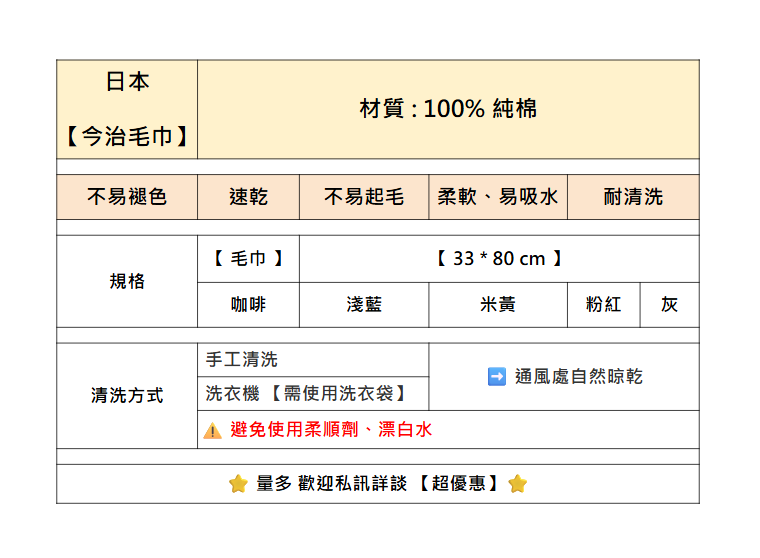Choose the 淺藍 color option cell
760x558 pixels.
364,304
